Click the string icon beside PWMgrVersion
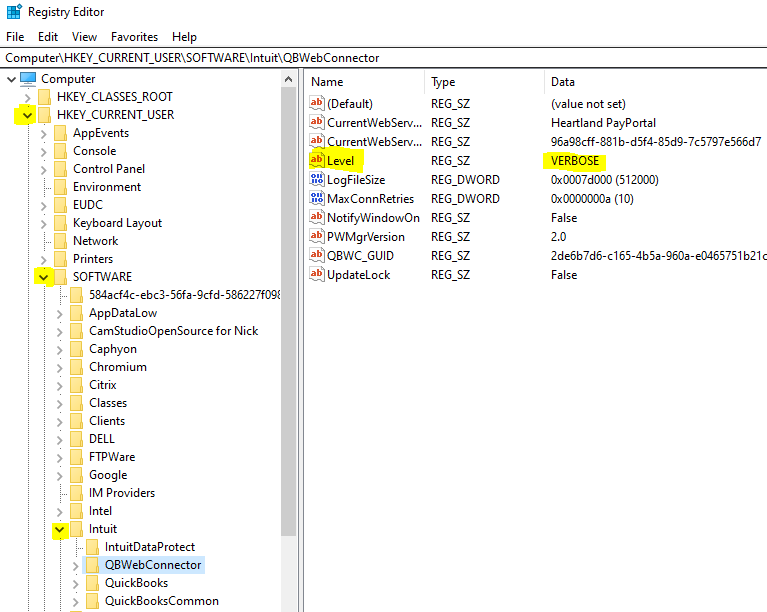The width and height of the screenshot is (767, 612). pyautogui.click(x=317, y=236)
